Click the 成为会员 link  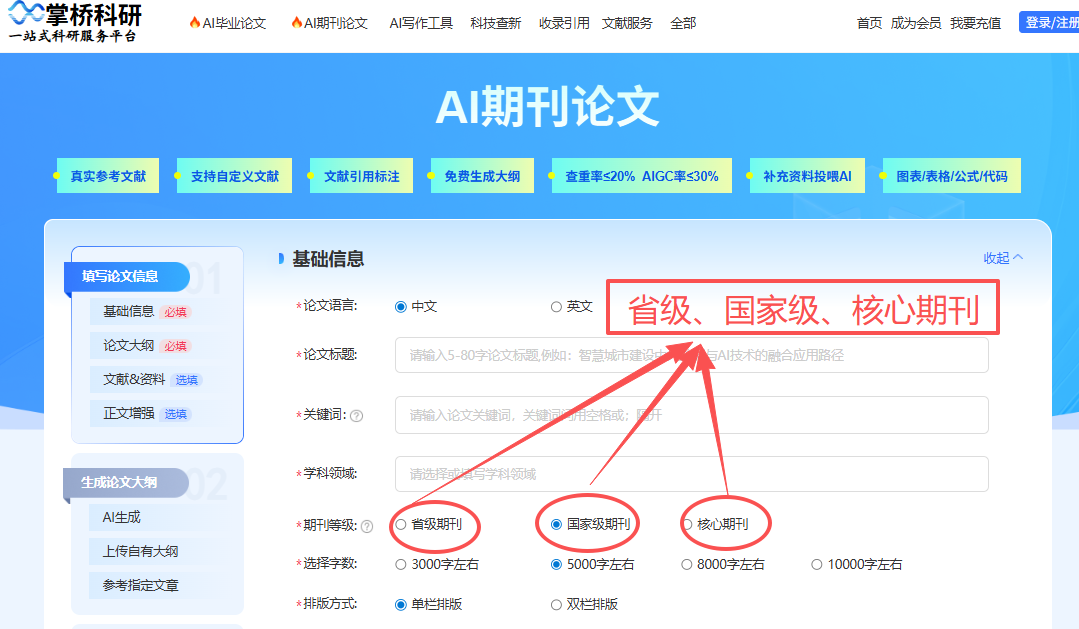(x=916, y=23)
